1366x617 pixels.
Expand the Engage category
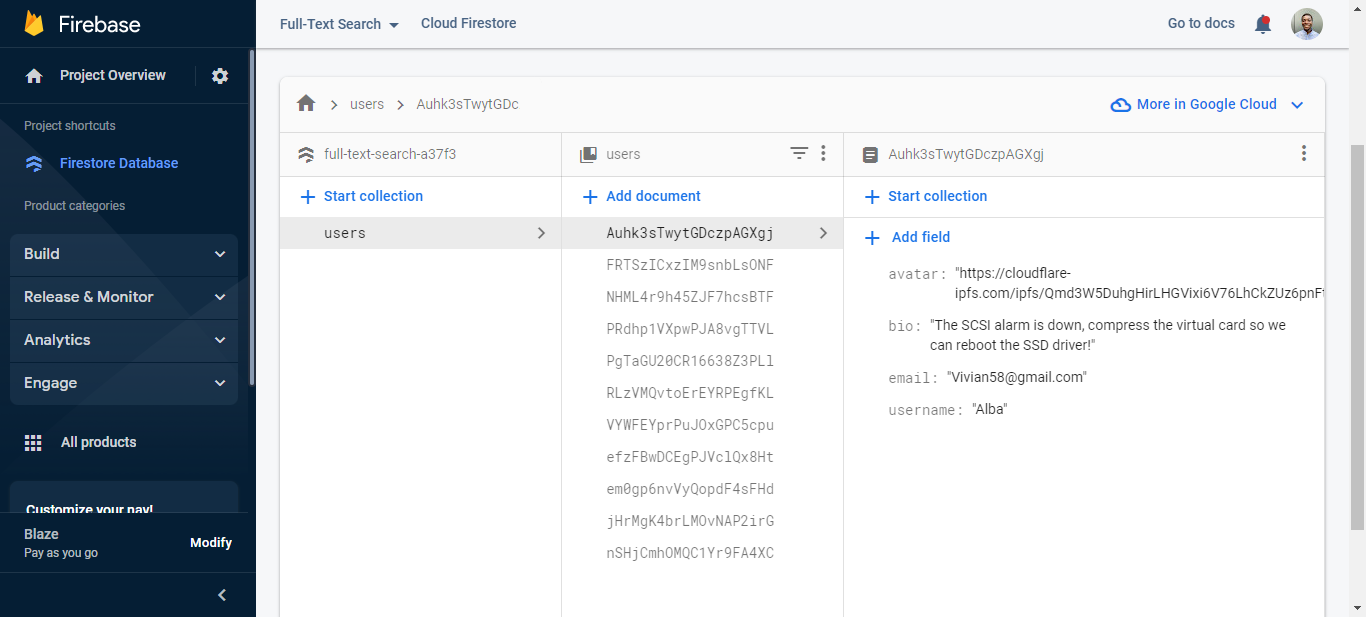click(124, 383)
